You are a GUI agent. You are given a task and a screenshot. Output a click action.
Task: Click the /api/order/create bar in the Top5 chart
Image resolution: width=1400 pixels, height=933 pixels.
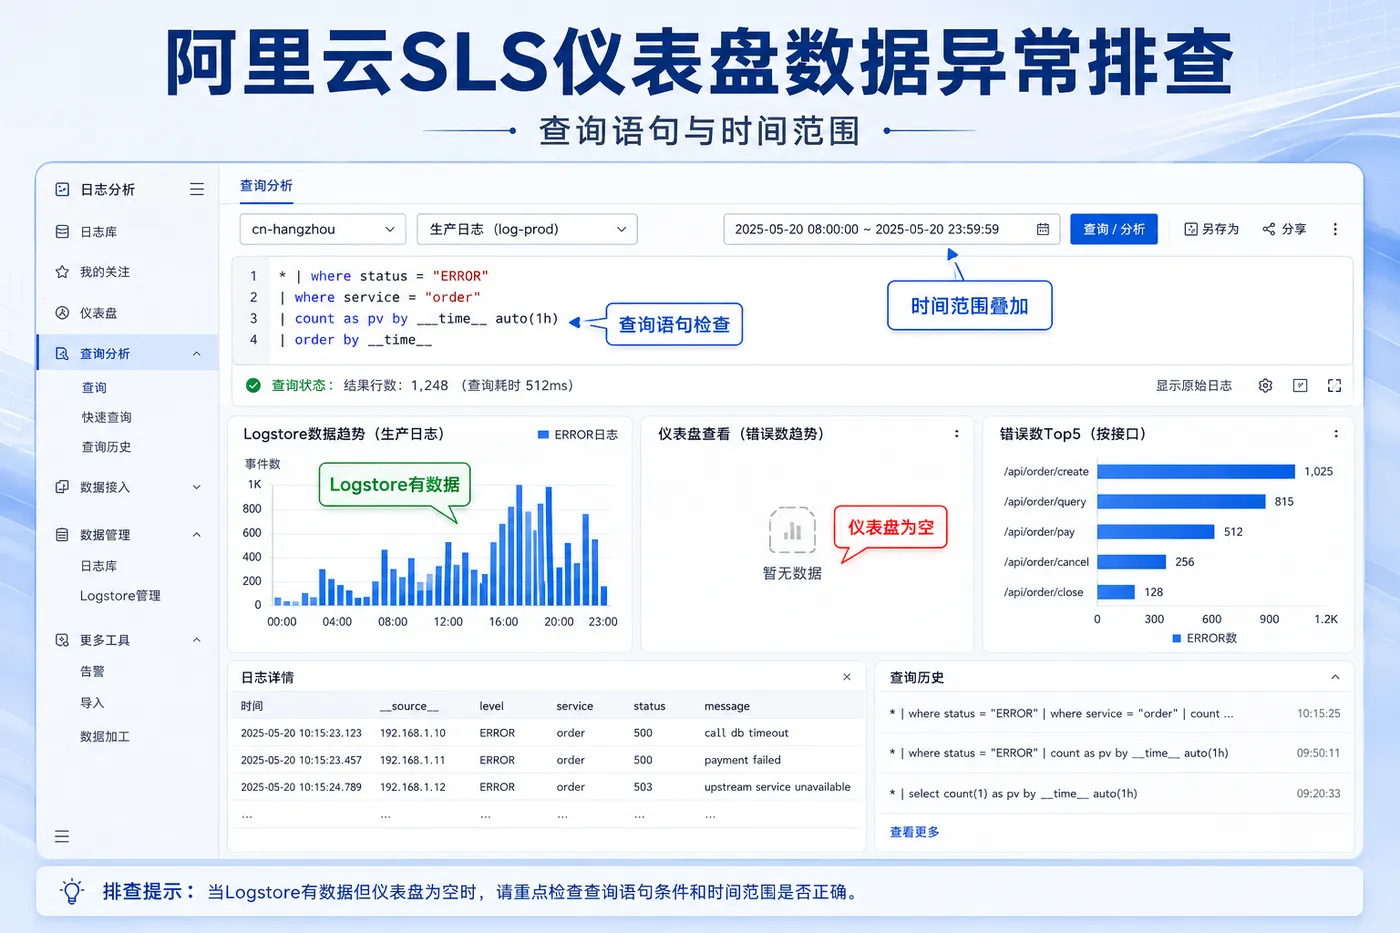coord(1196,471)
